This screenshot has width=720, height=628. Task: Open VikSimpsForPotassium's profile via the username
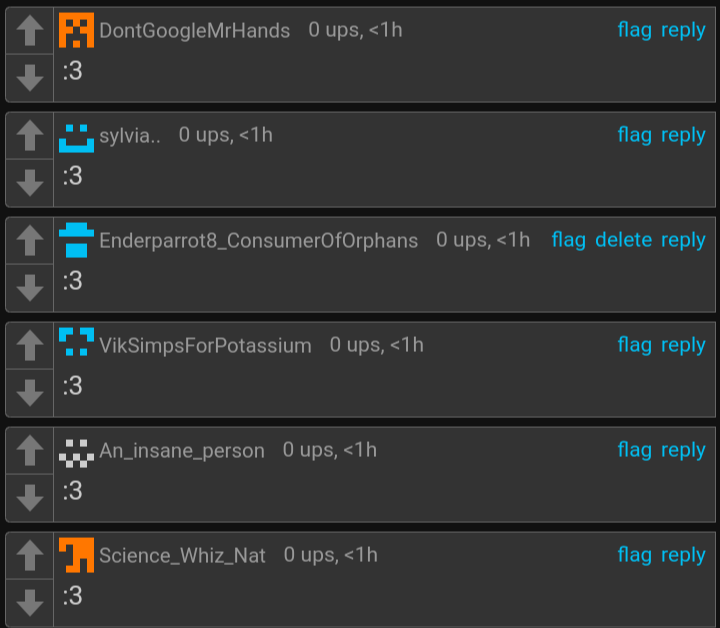click(x=205, y=346)
